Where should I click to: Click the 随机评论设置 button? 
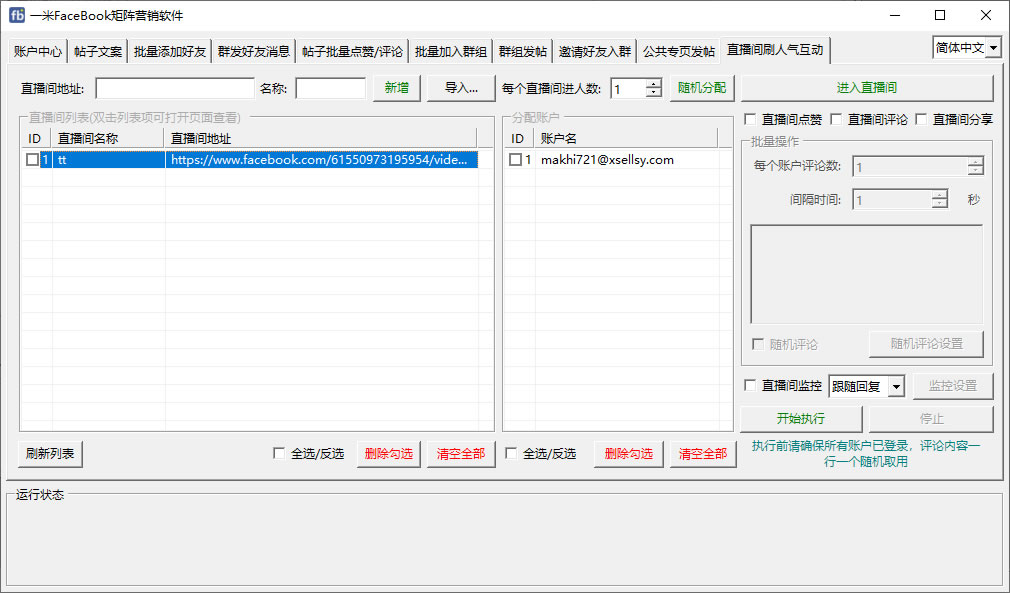[x=926, y=344]
